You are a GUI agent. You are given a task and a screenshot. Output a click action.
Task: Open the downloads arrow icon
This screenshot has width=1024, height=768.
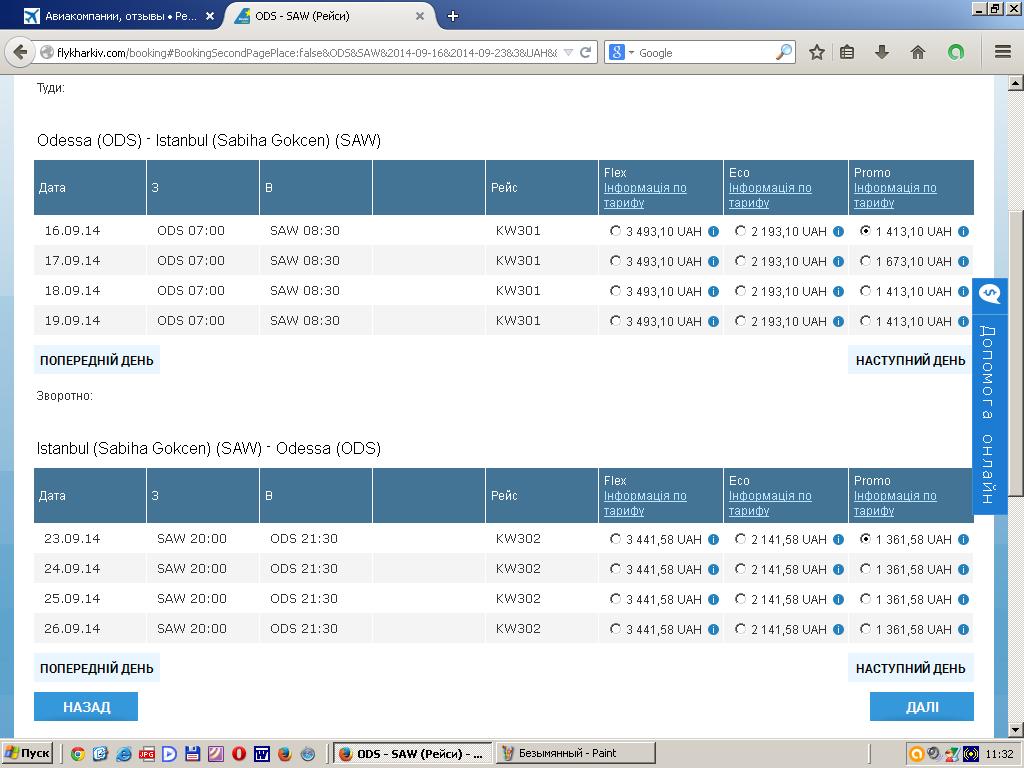[882, 52]
